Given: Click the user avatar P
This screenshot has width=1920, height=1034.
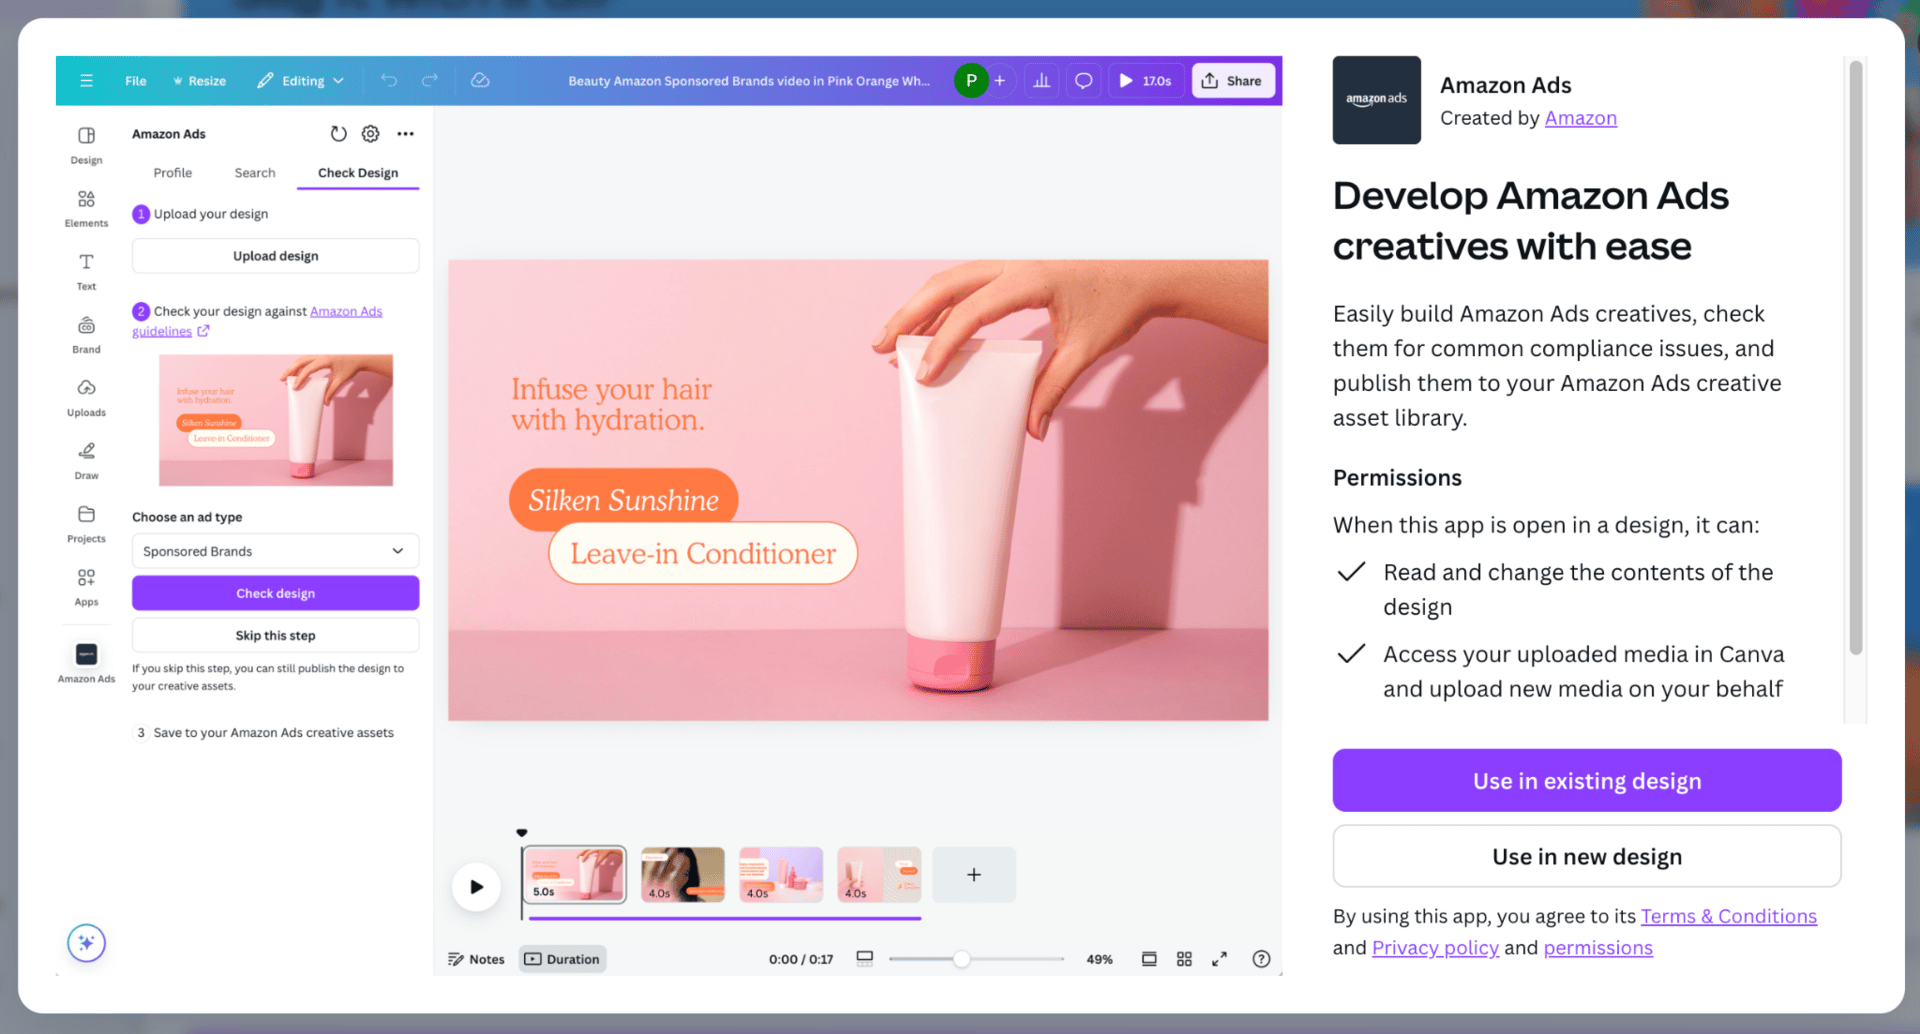Looking at the screenshot, I should [x=971, y=81].
